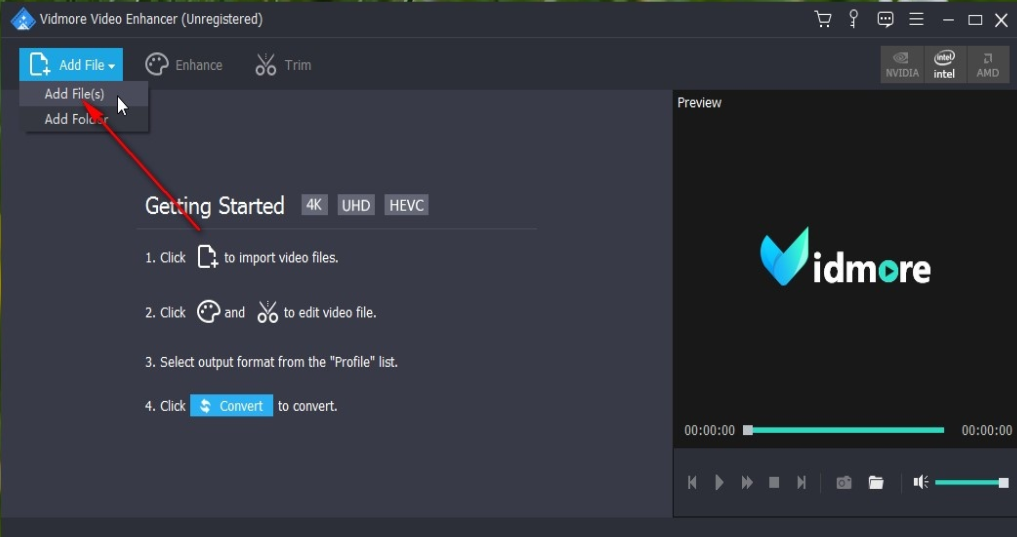Click the 'to convert.' text
Viewport: 1017px width, 537px height.
pos(307,407)
